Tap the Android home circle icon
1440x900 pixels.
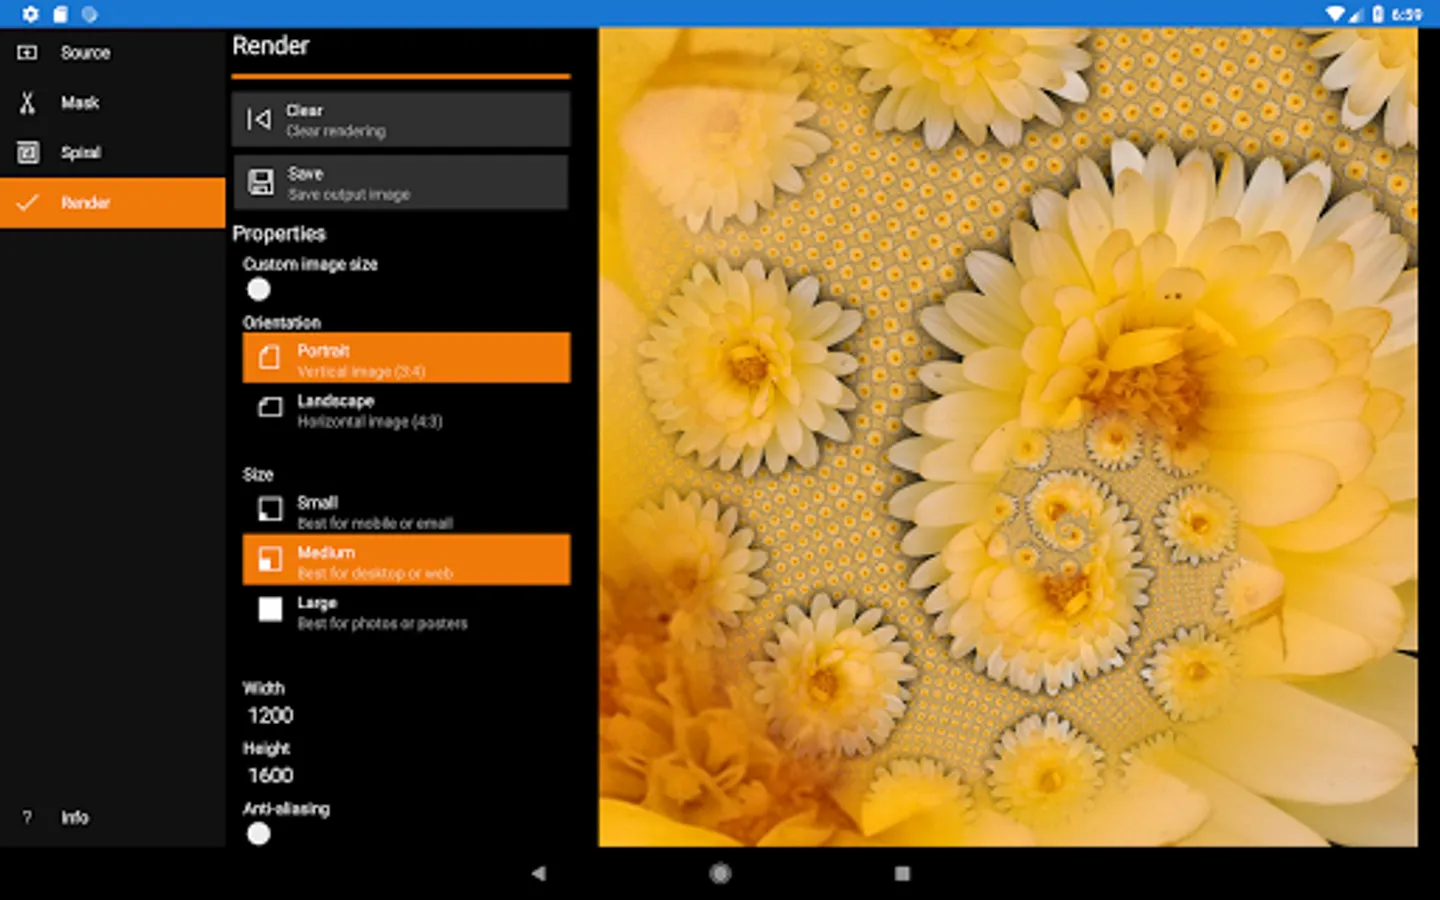click(x=720, y=873)
